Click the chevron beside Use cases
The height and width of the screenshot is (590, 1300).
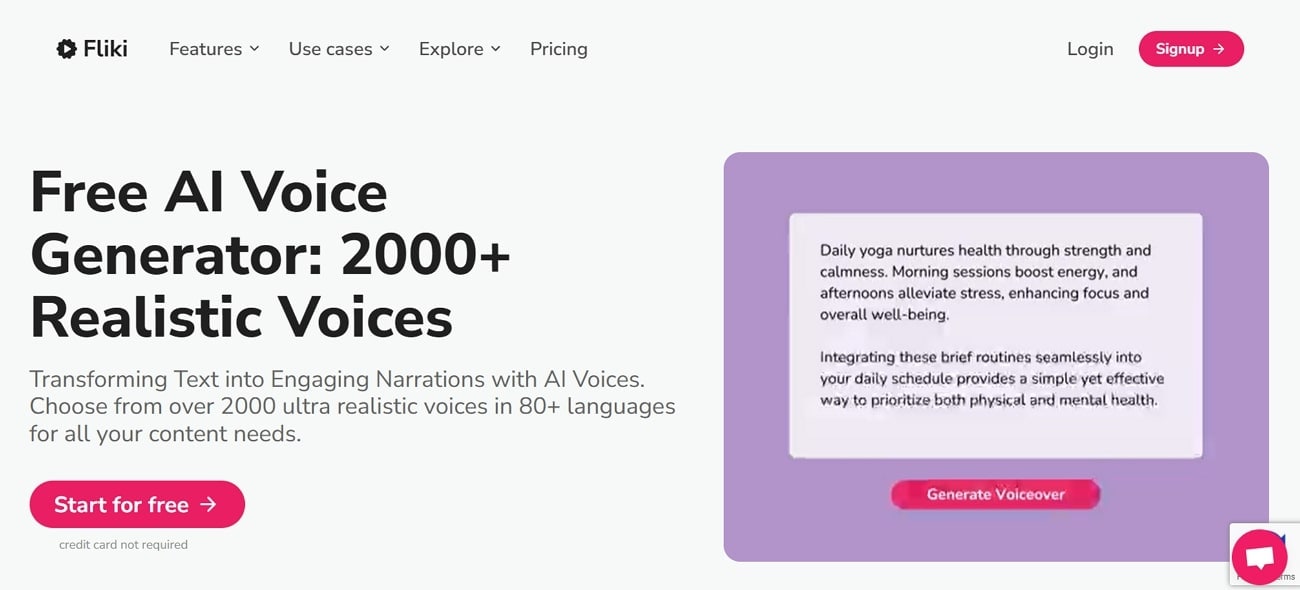tap(385, 49)
